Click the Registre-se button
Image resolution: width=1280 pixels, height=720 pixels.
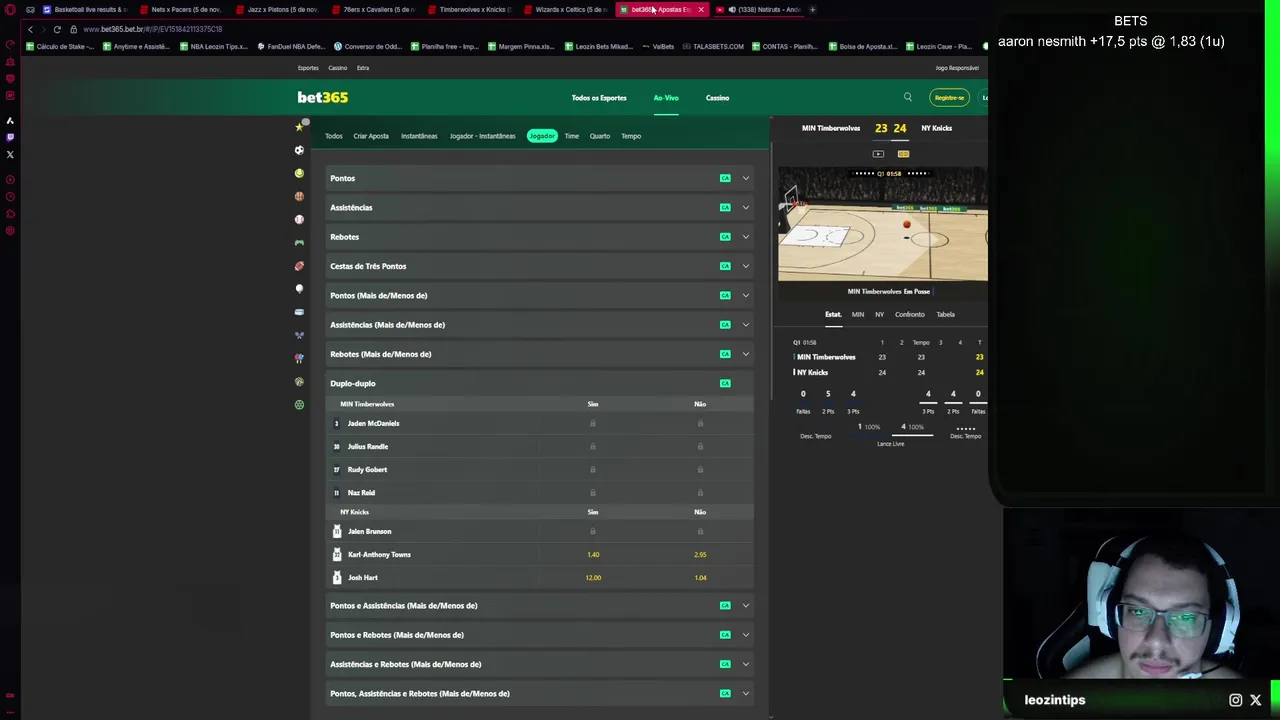pos(949,97)
